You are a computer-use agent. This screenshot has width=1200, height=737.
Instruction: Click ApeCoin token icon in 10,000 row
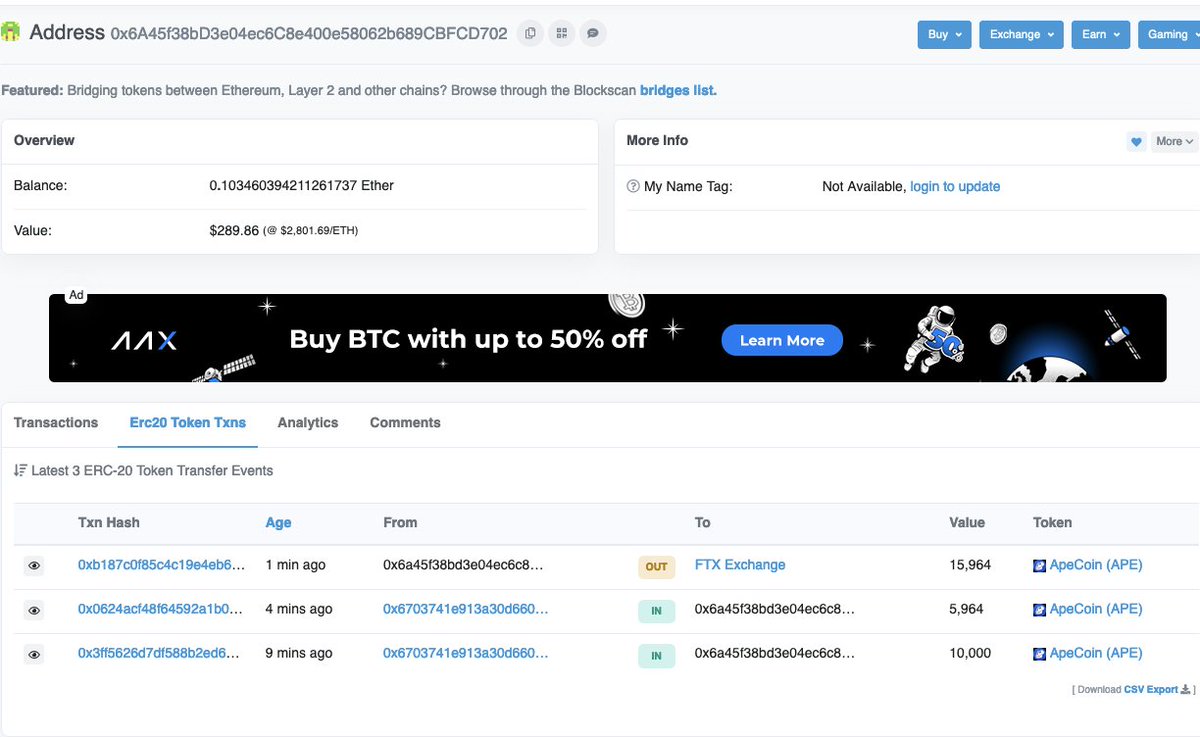coord(1040,654)
